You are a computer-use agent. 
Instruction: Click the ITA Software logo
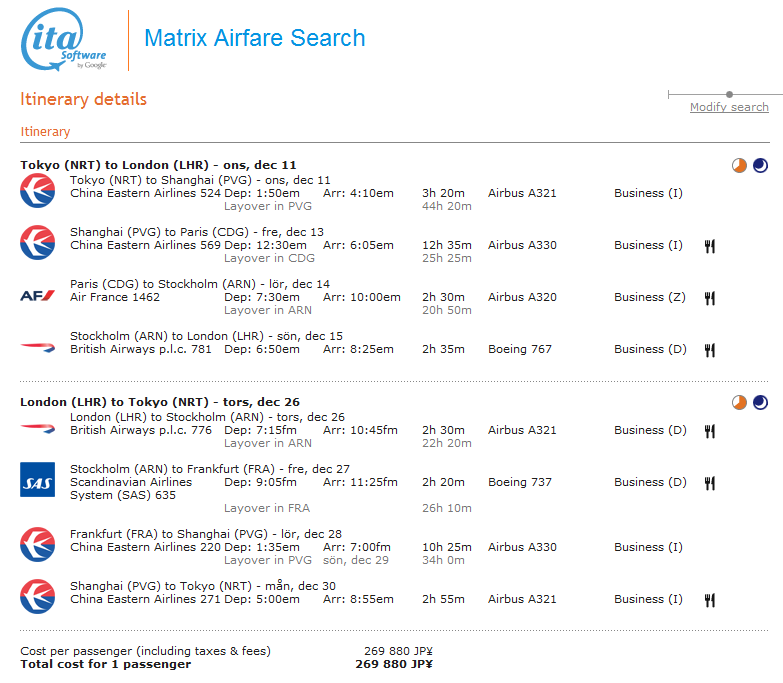pos(64,40)
